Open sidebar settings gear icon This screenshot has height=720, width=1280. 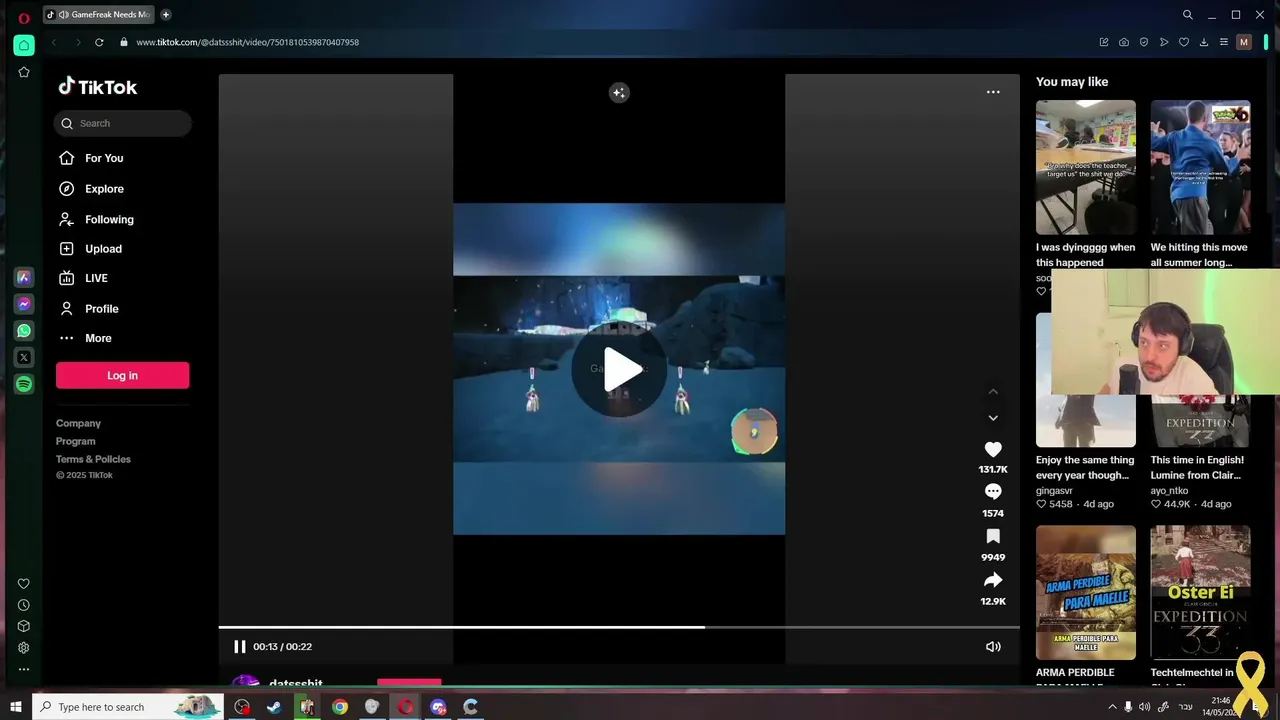pos(24,648)
